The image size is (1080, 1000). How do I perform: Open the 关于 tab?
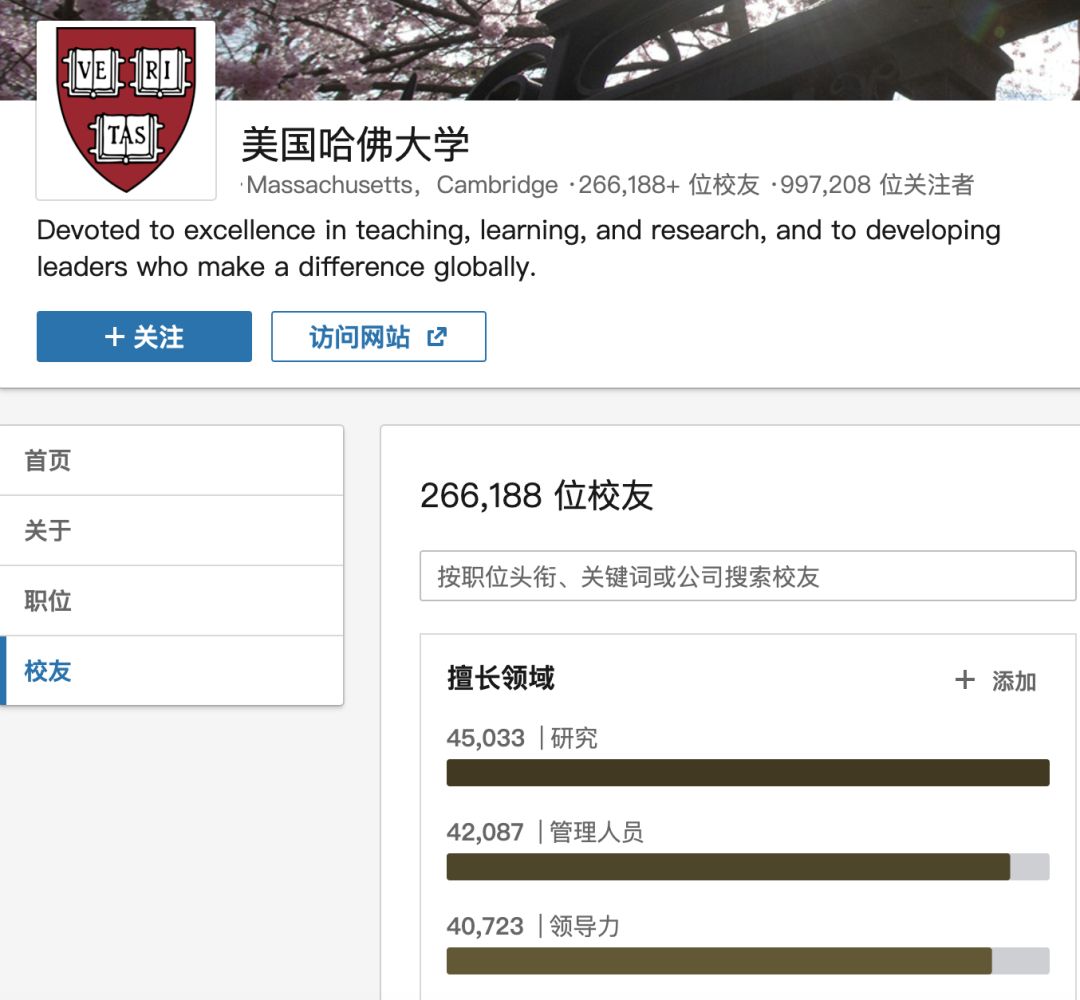[172, 530]
